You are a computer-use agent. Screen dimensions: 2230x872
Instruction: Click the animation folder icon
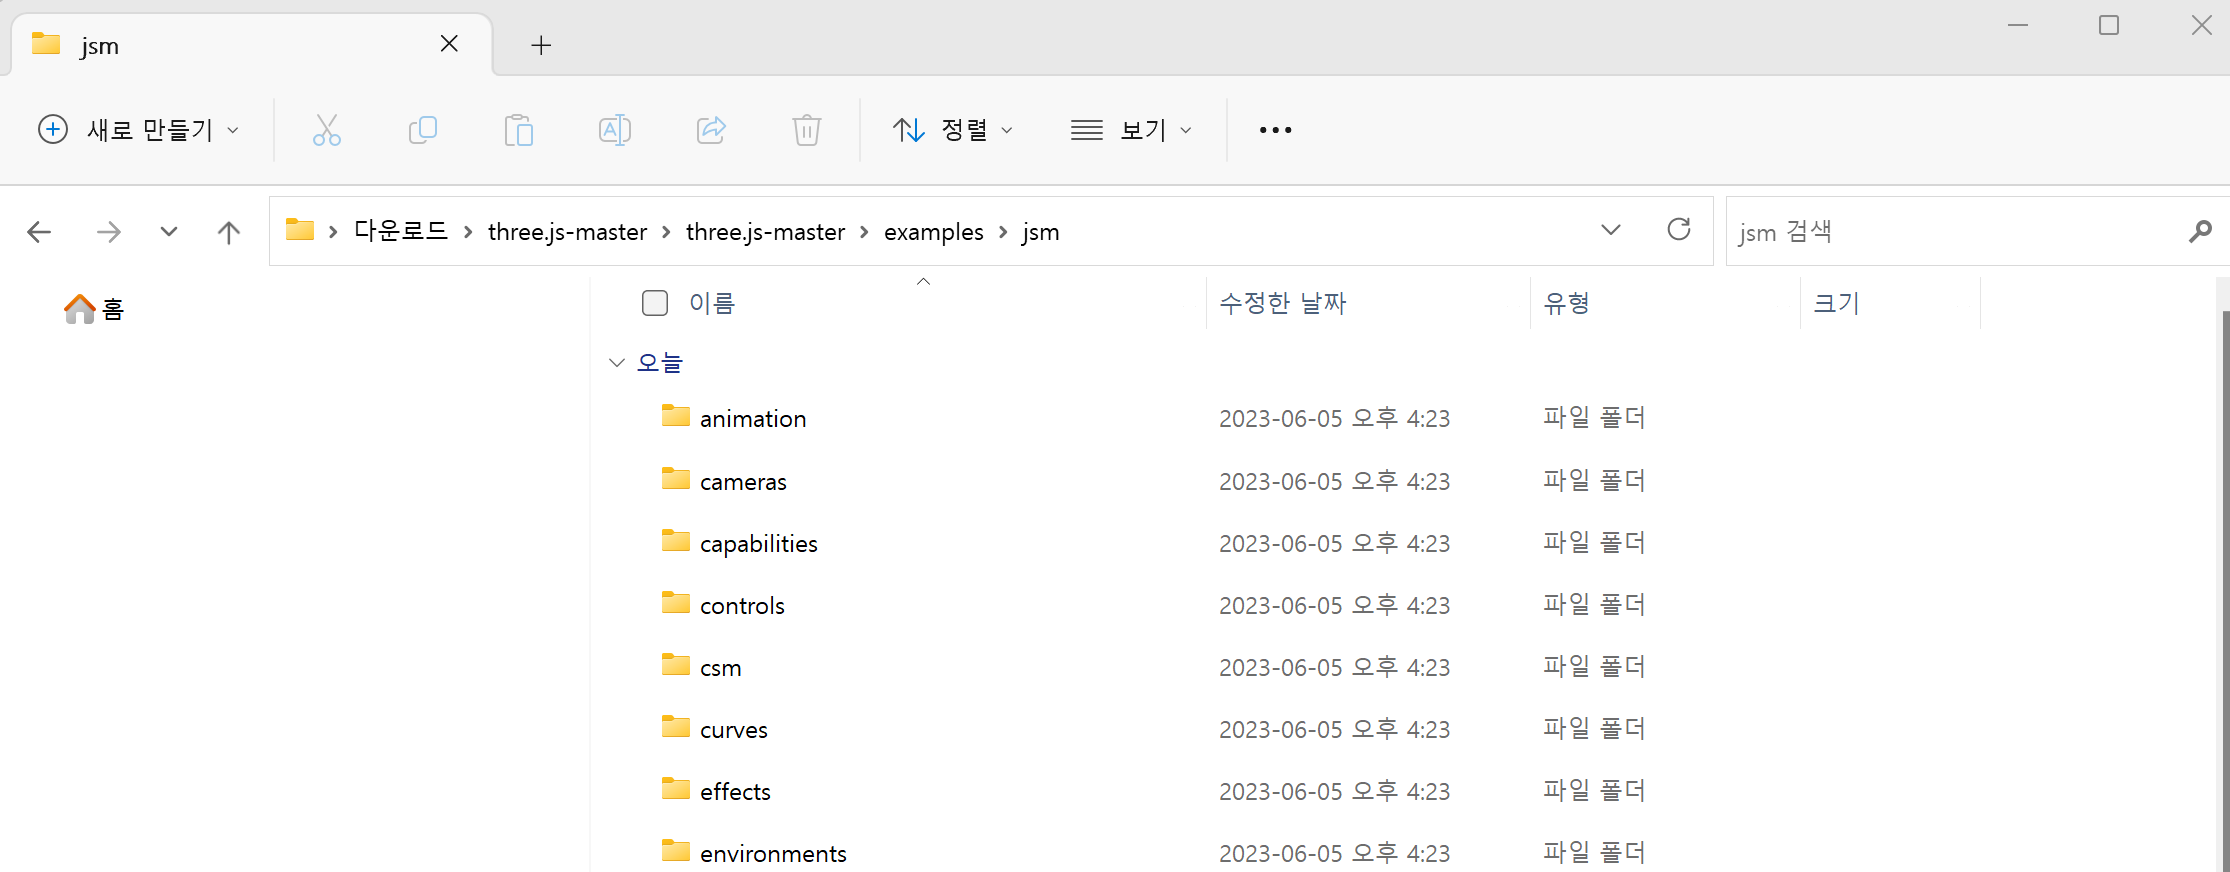point(676,416)
